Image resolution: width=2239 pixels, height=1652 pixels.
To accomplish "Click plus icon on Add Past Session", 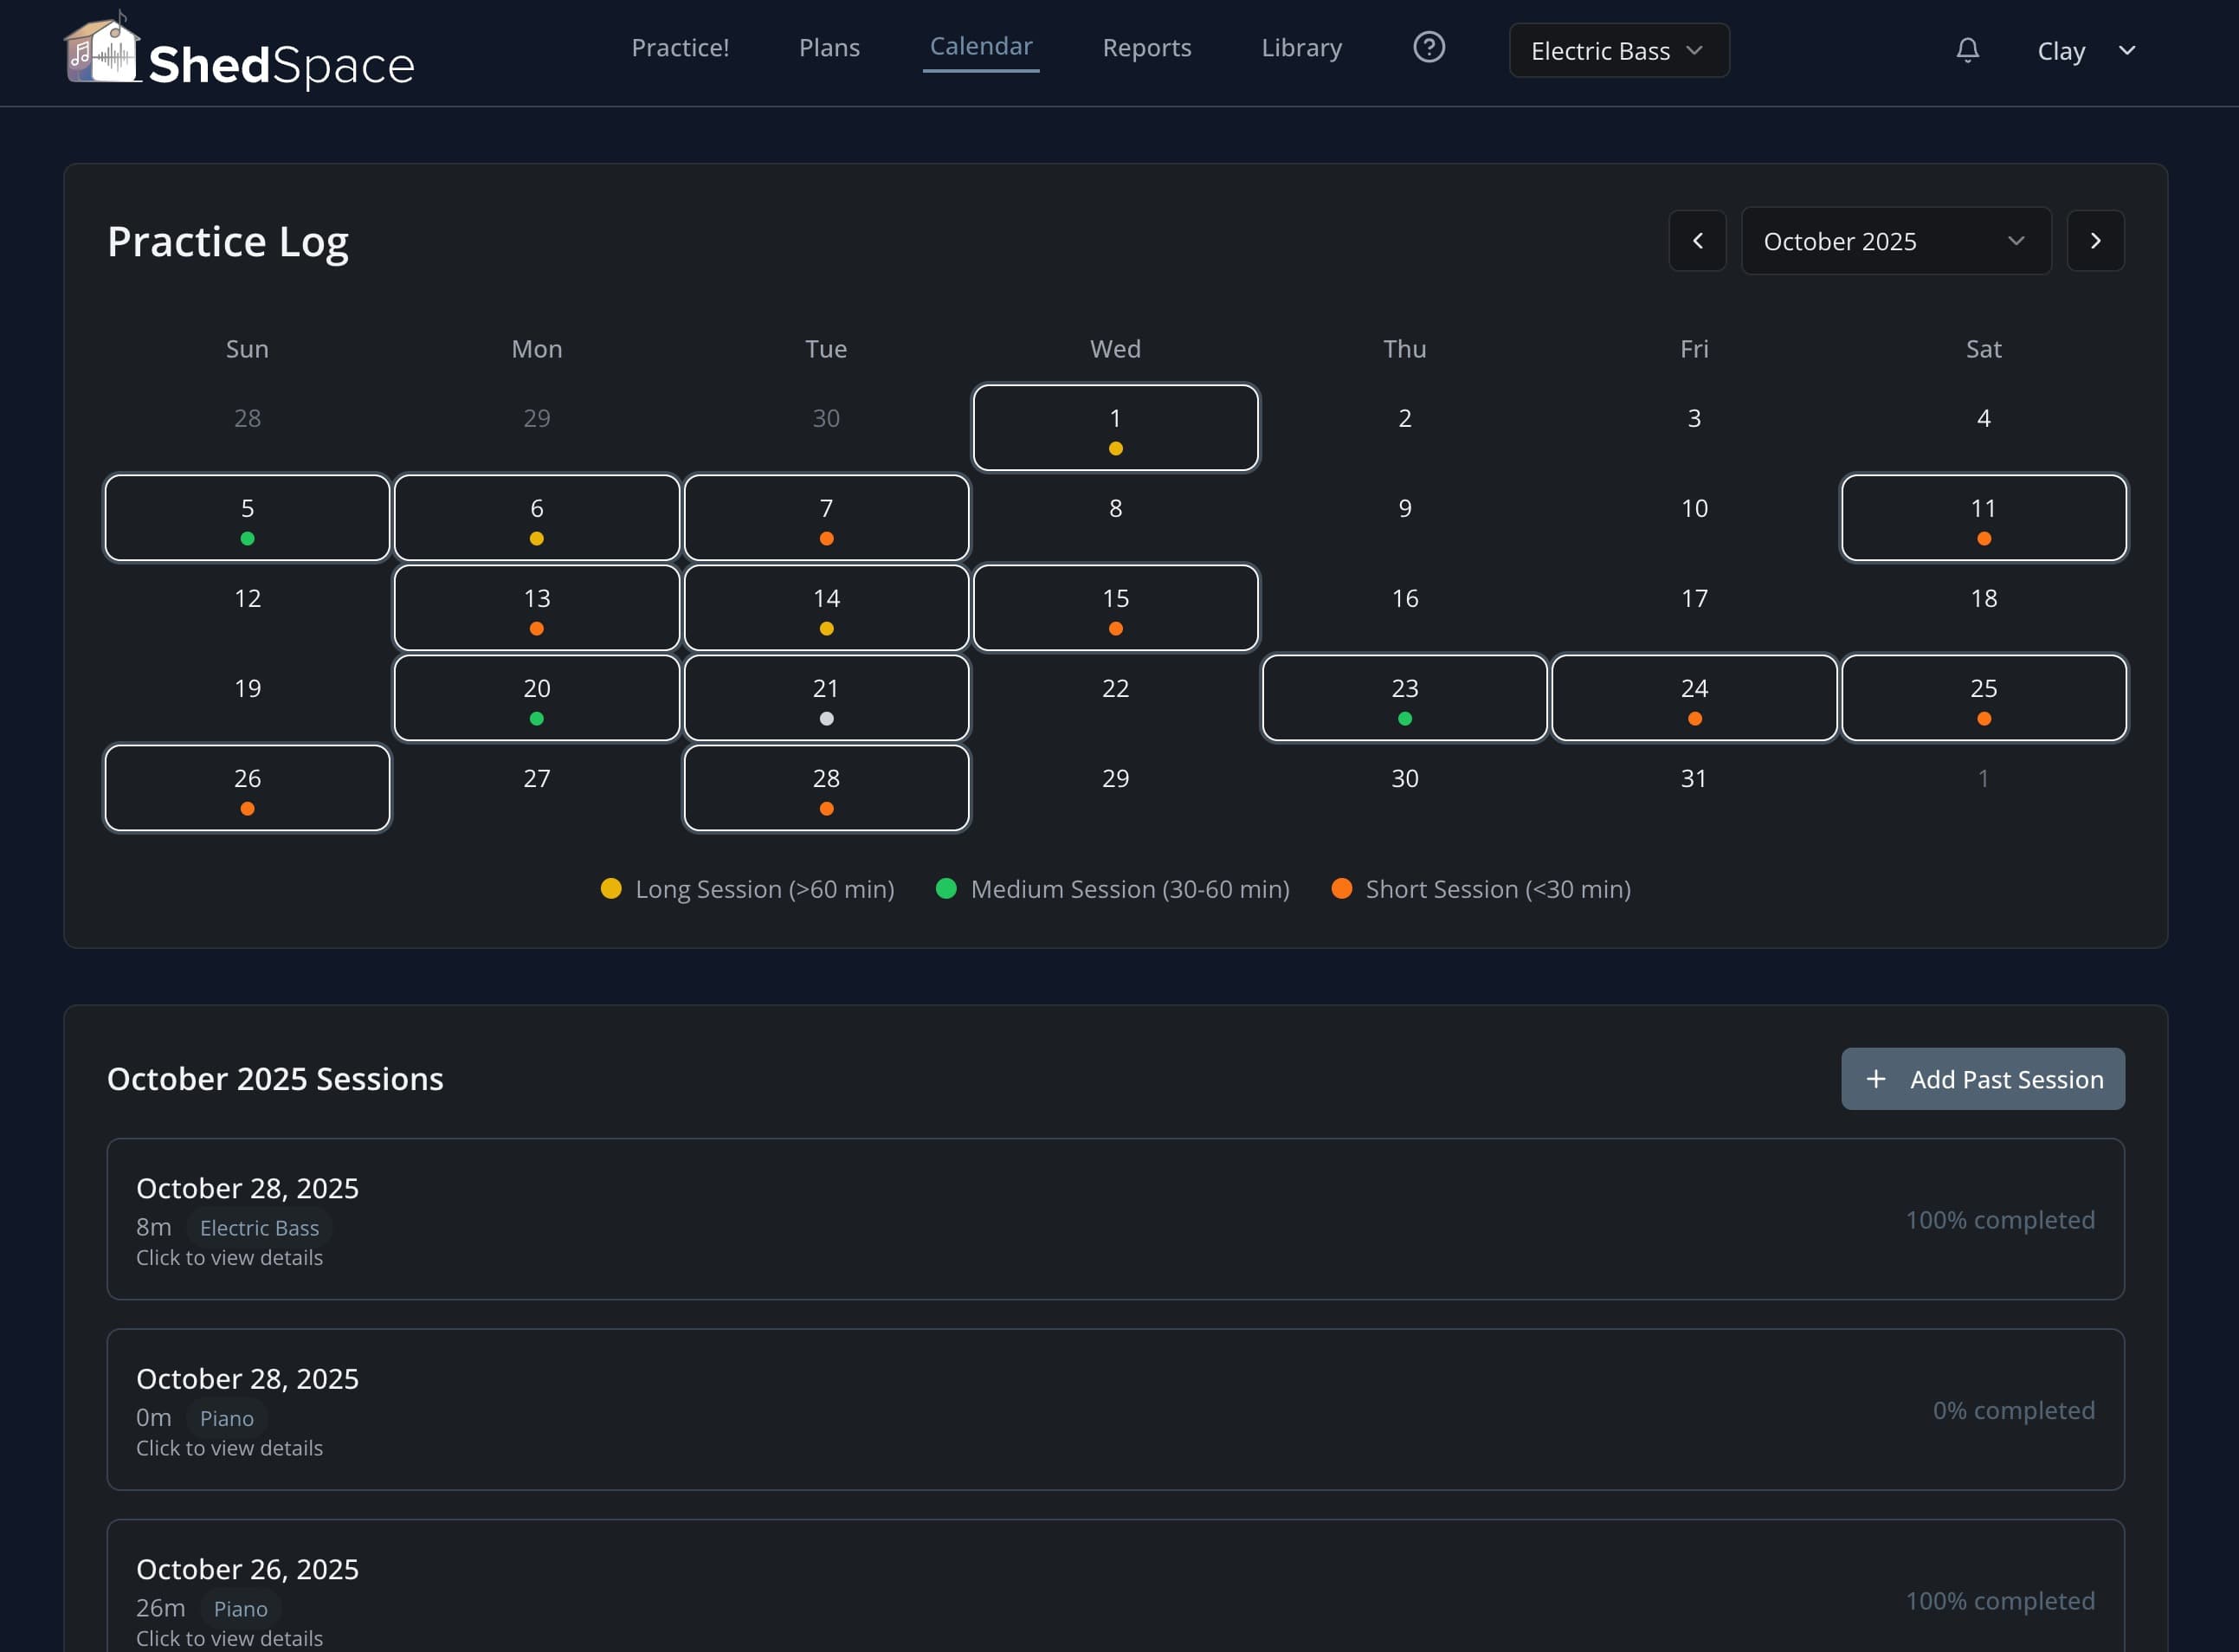I will pos(1875,1079).
